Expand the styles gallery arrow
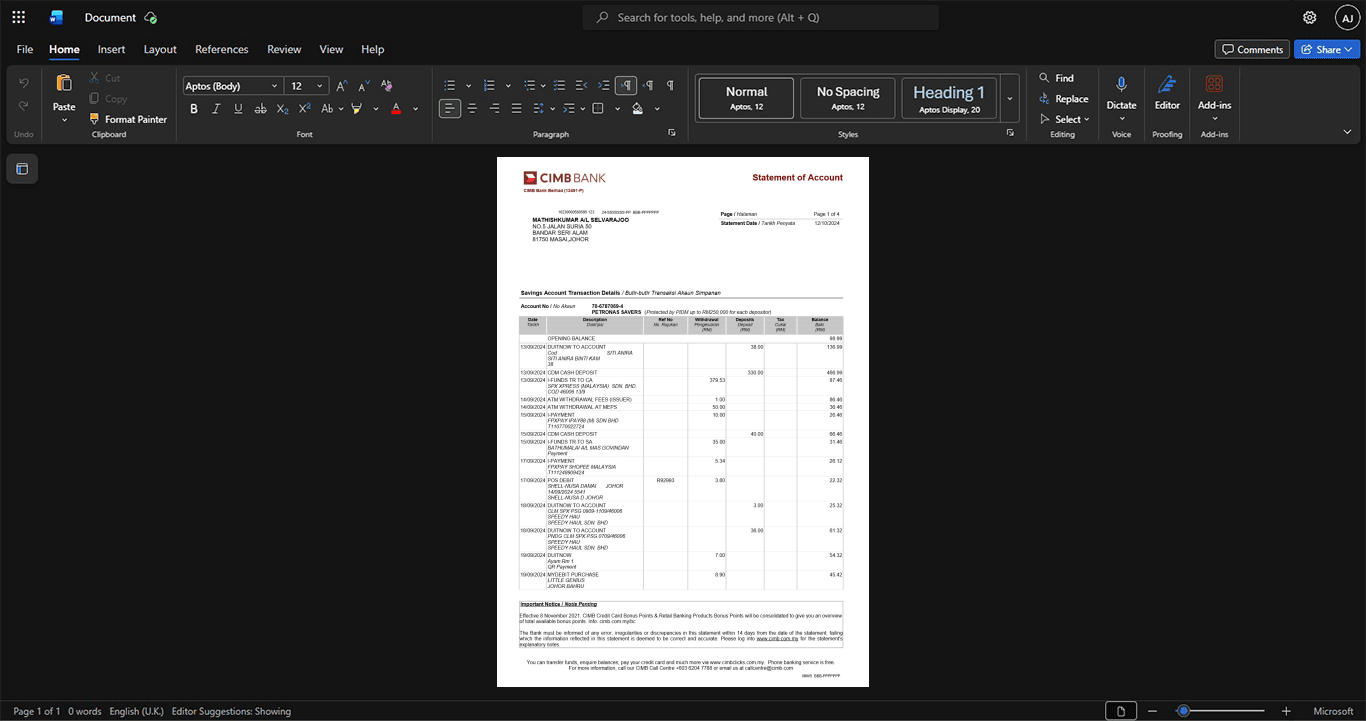 pos(1009,99)
